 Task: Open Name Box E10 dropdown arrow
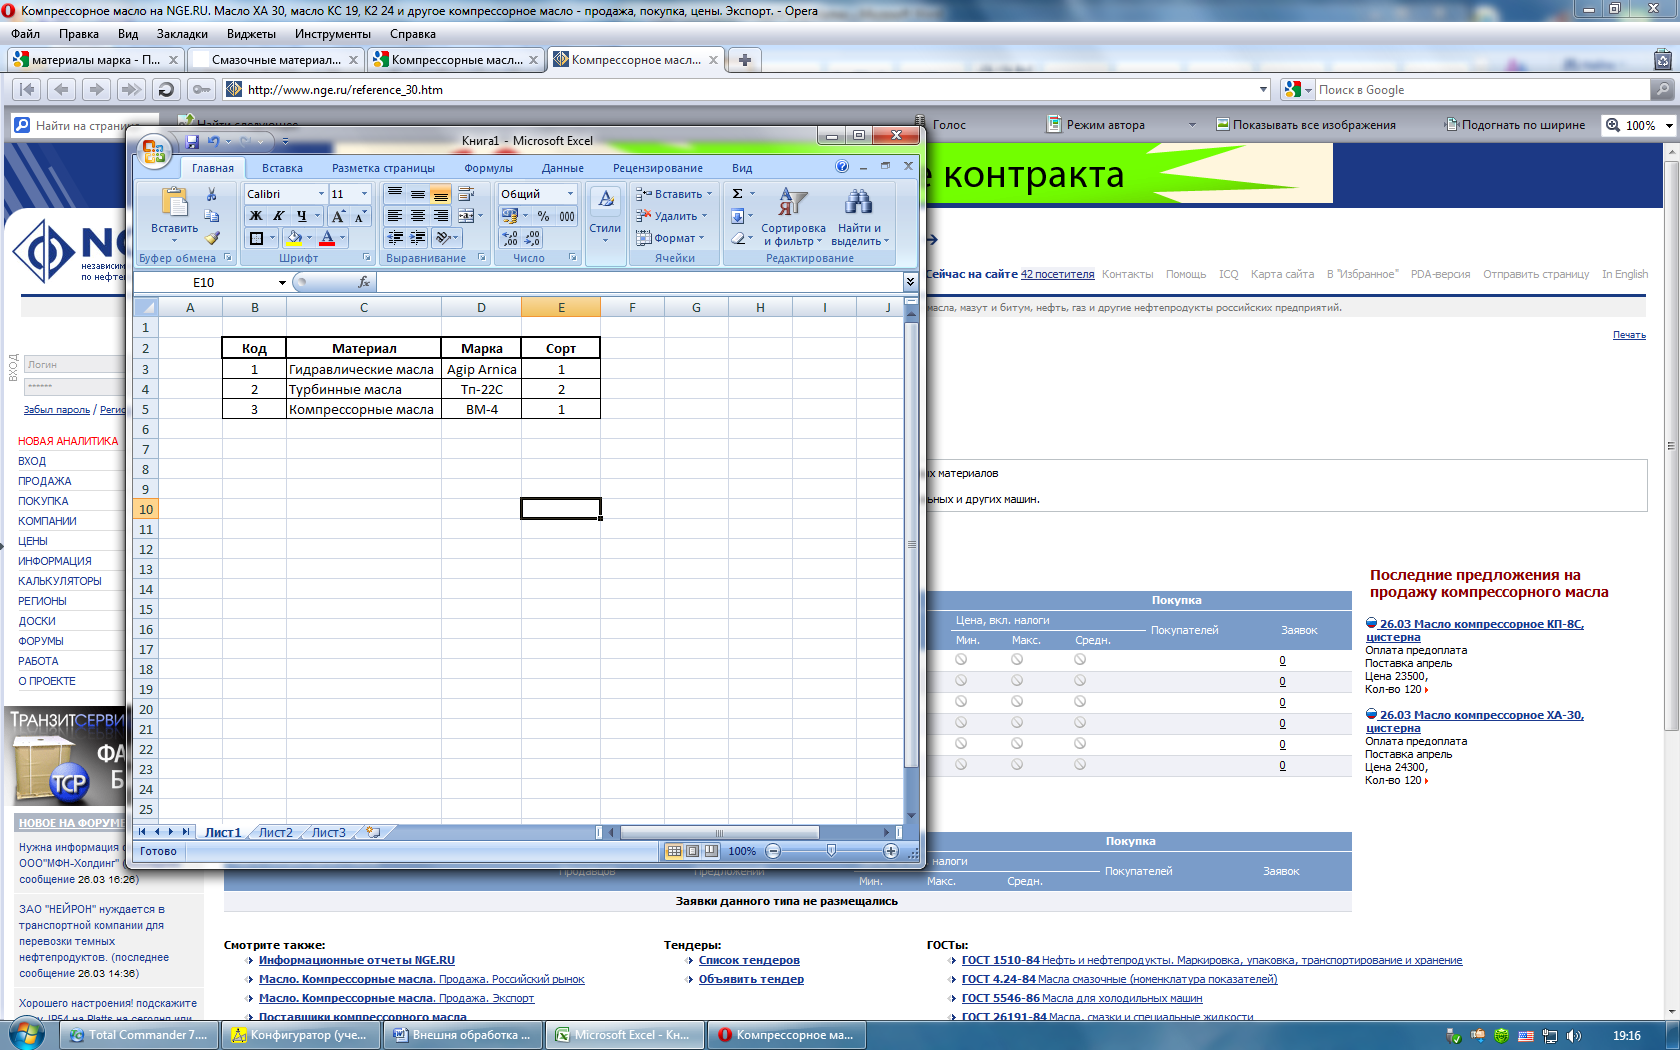(x=282, y=283)
